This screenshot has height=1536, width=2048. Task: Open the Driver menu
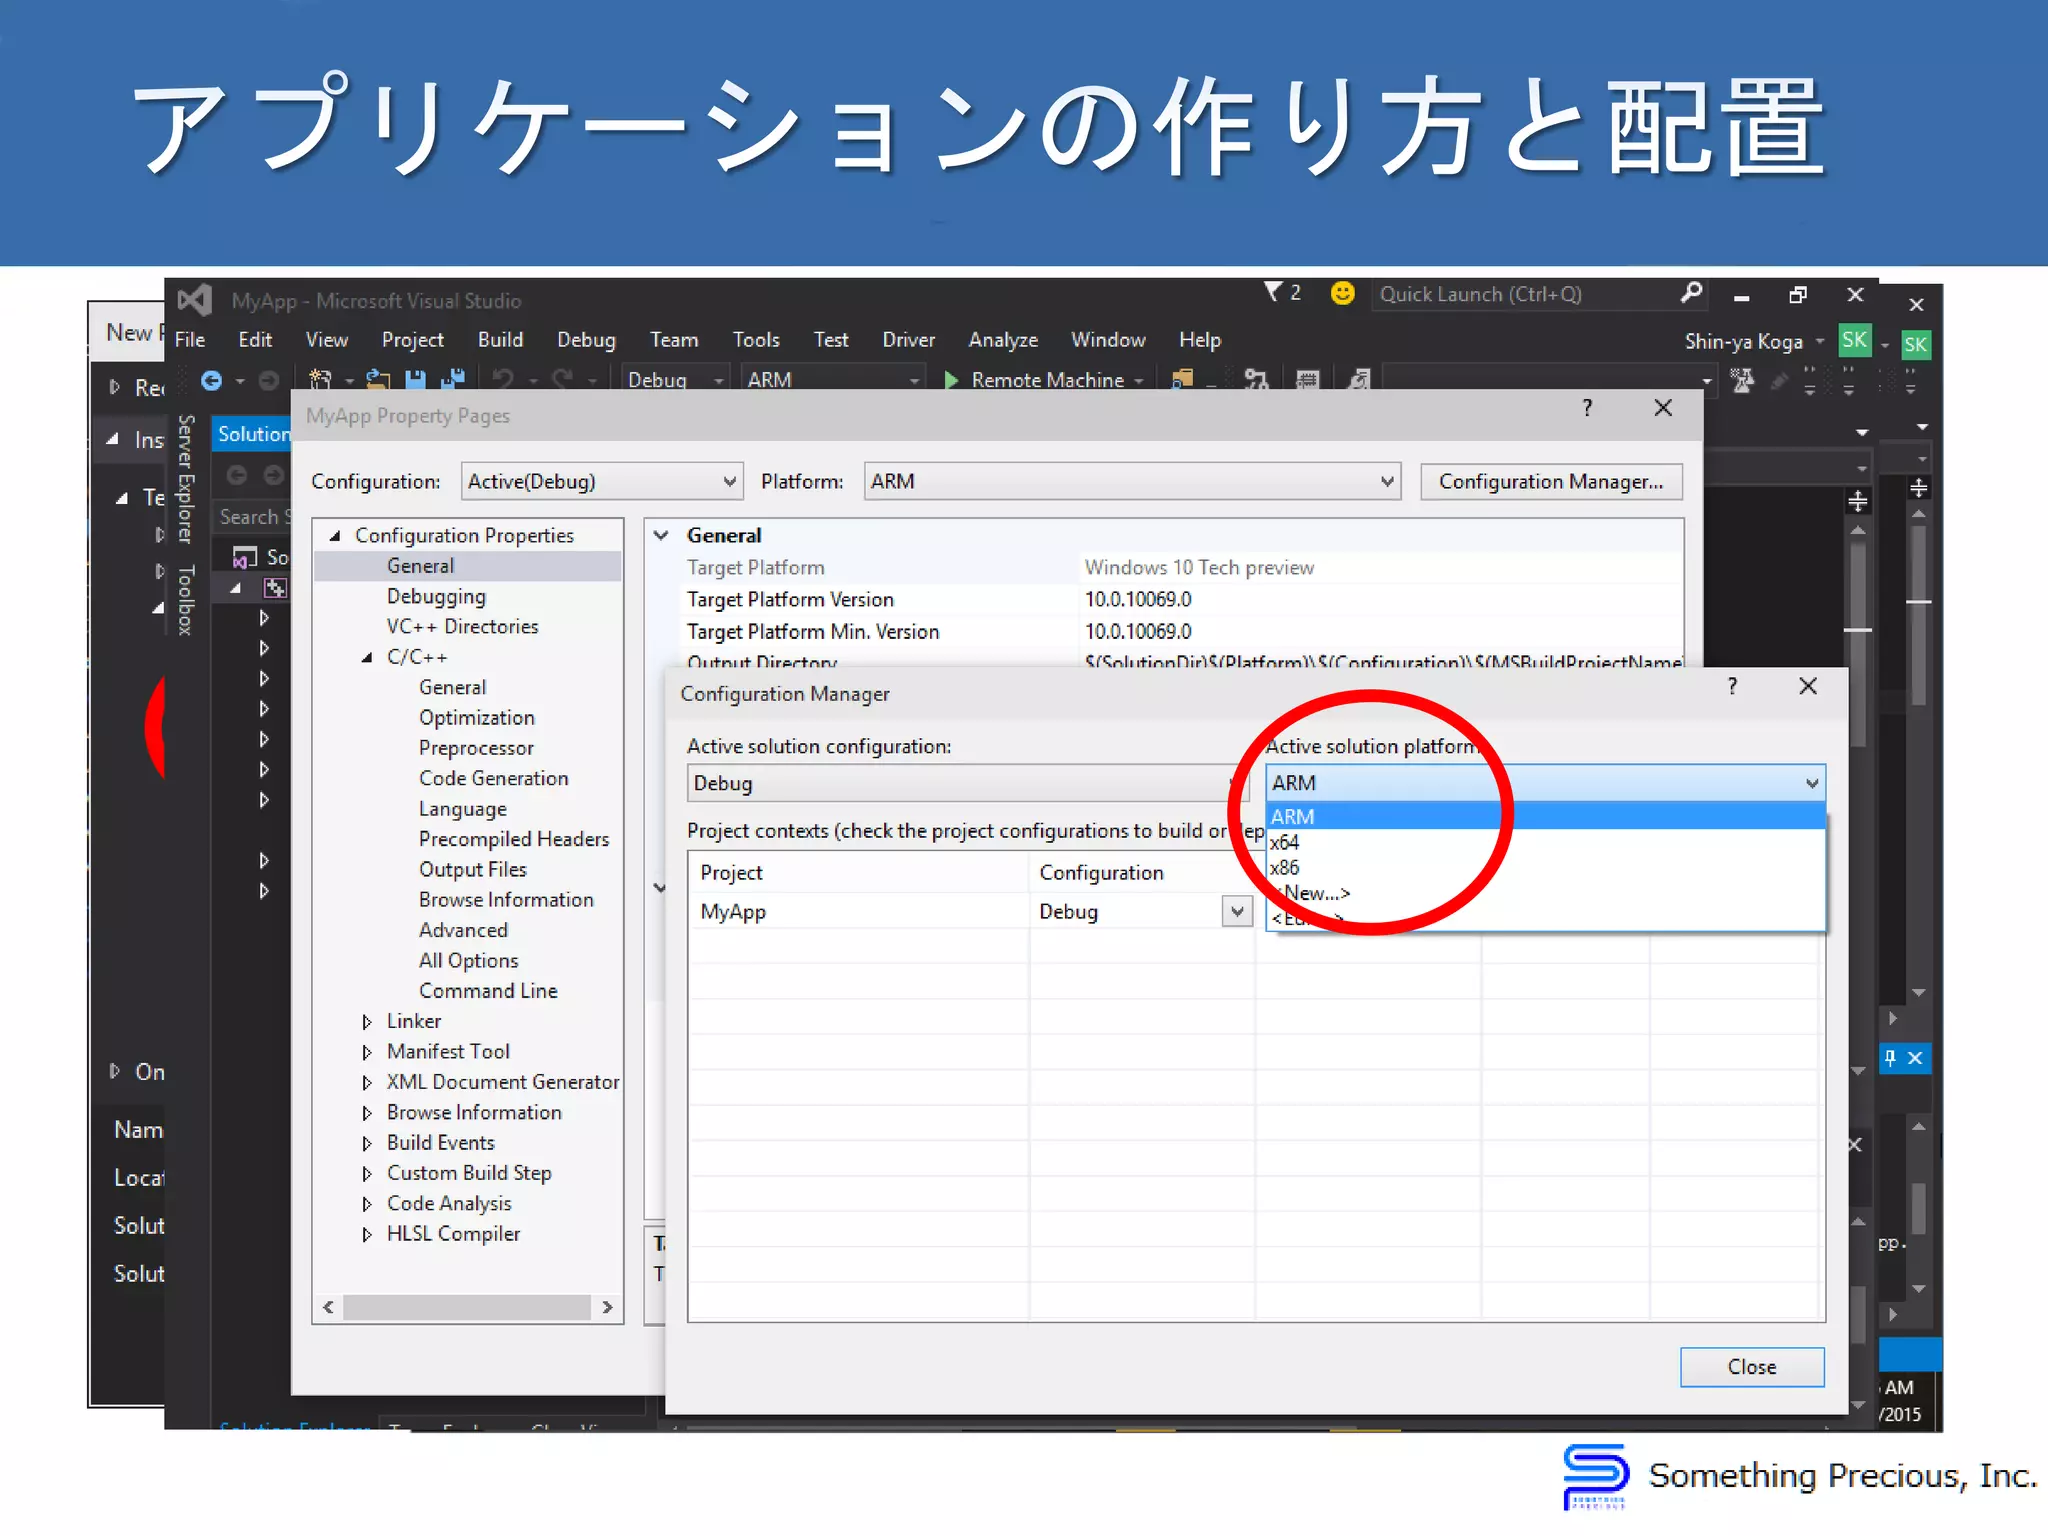pos(908,340)
